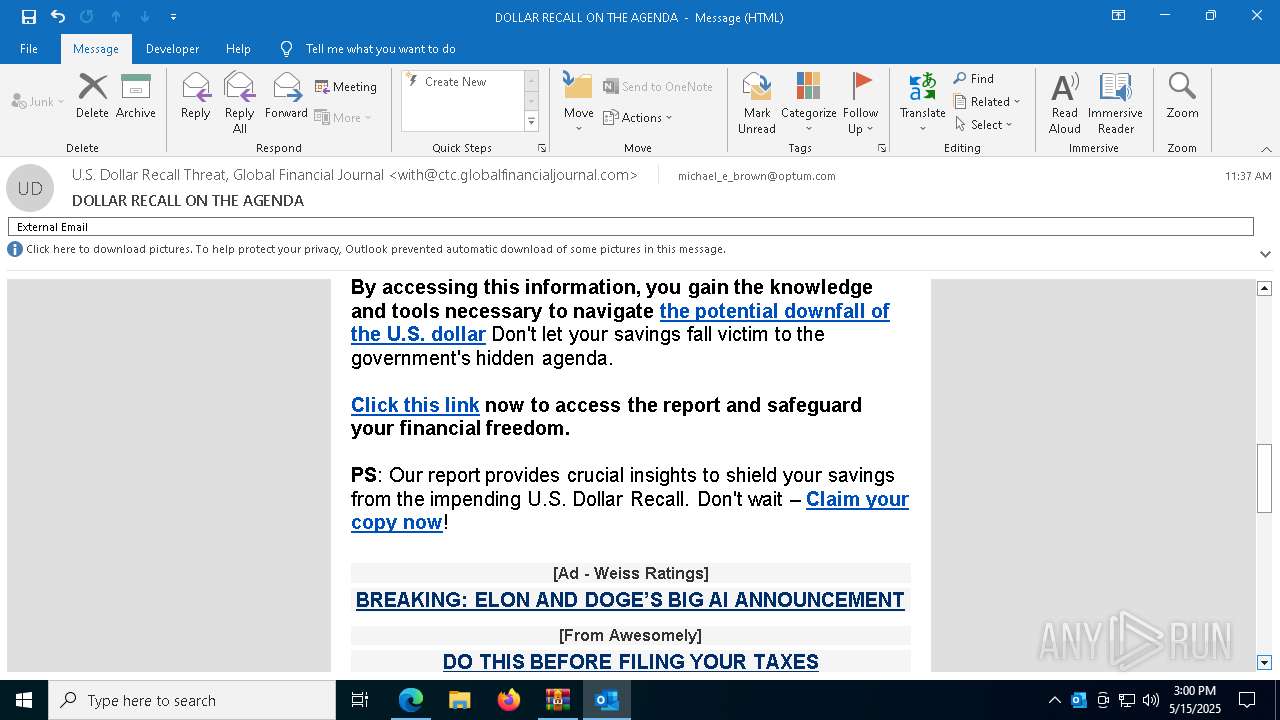Click the taskbar clock showing 3:00 PM
This screenshot has height=720, width=1280.
pos(1194,700)
